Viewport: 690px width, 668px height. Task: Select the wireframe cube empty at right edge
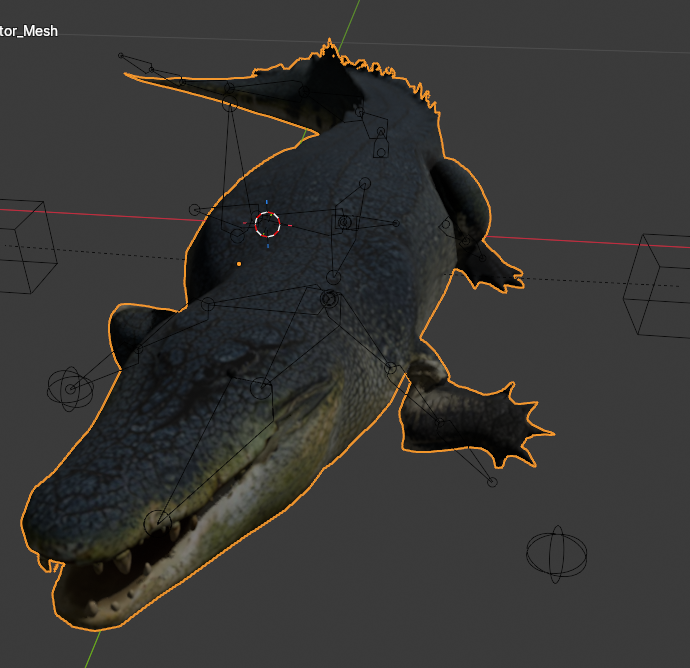657,286
